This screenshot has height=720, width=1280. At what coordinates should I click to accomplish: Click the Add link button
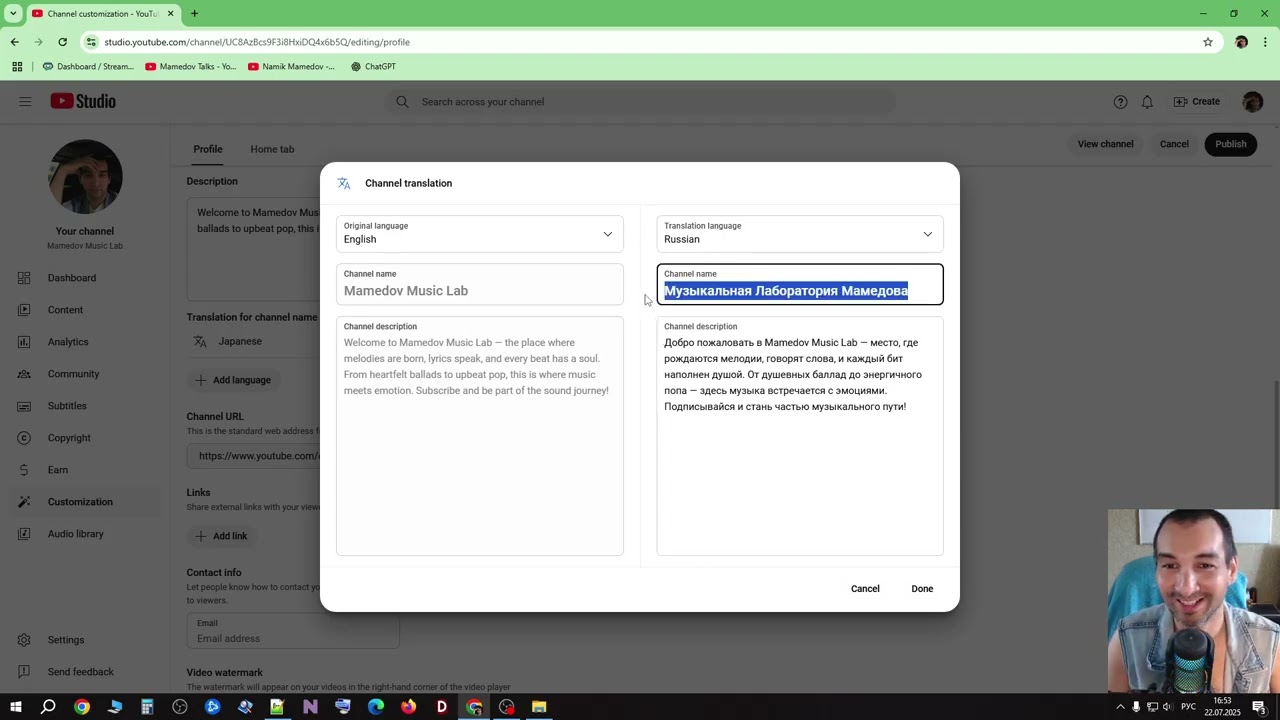pyautogui.click(x=222, y=536)
